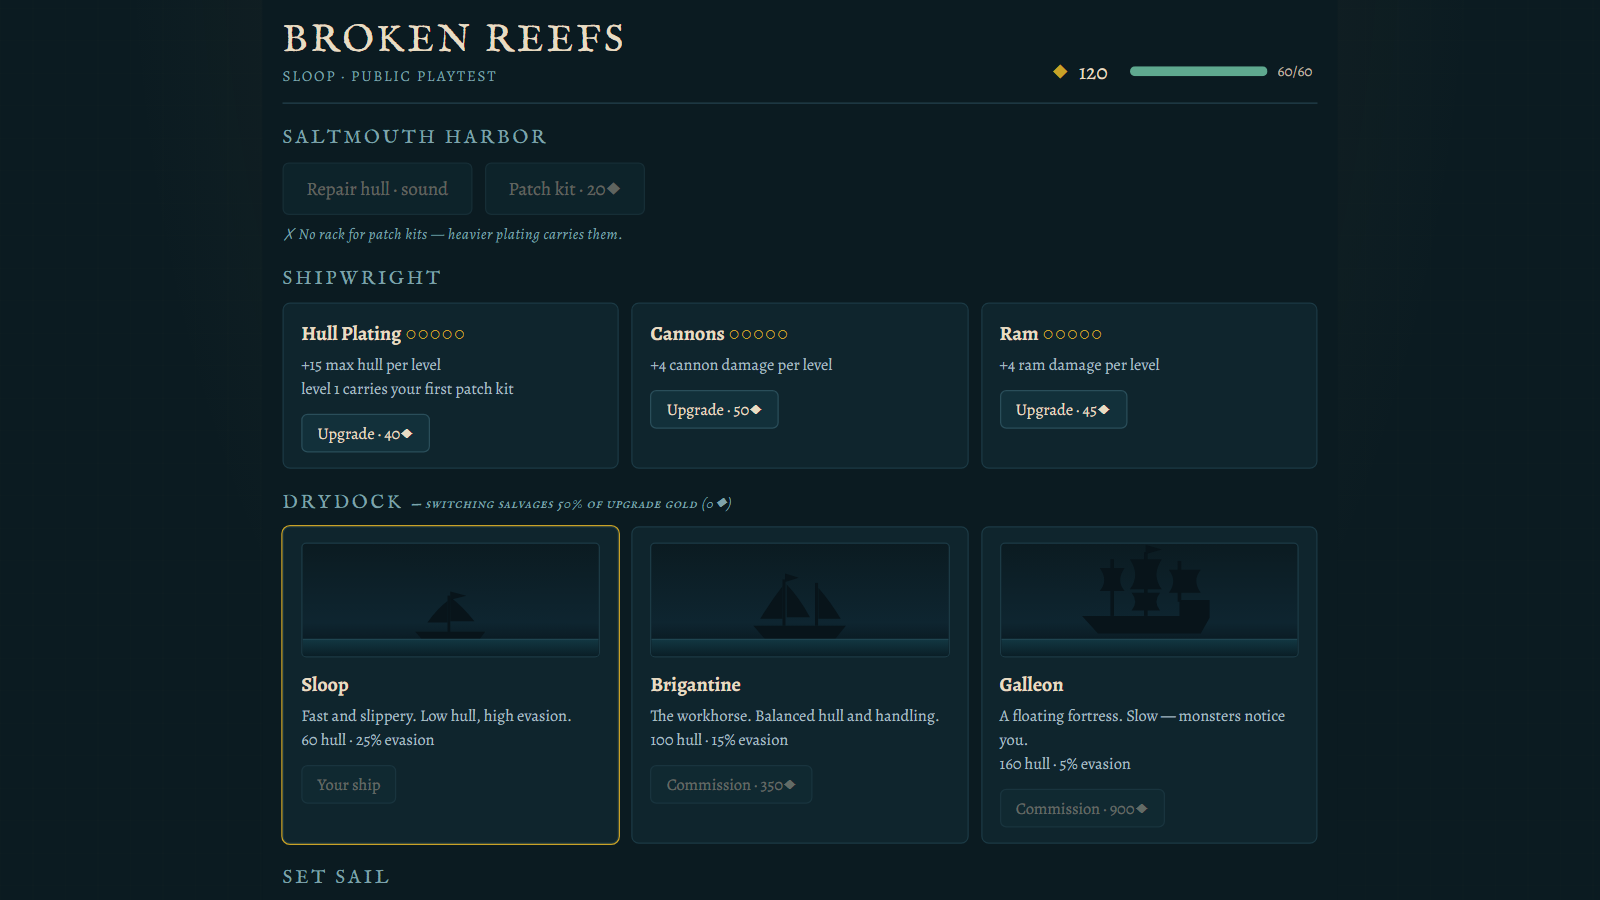Click the Cannons level pips

758,334
